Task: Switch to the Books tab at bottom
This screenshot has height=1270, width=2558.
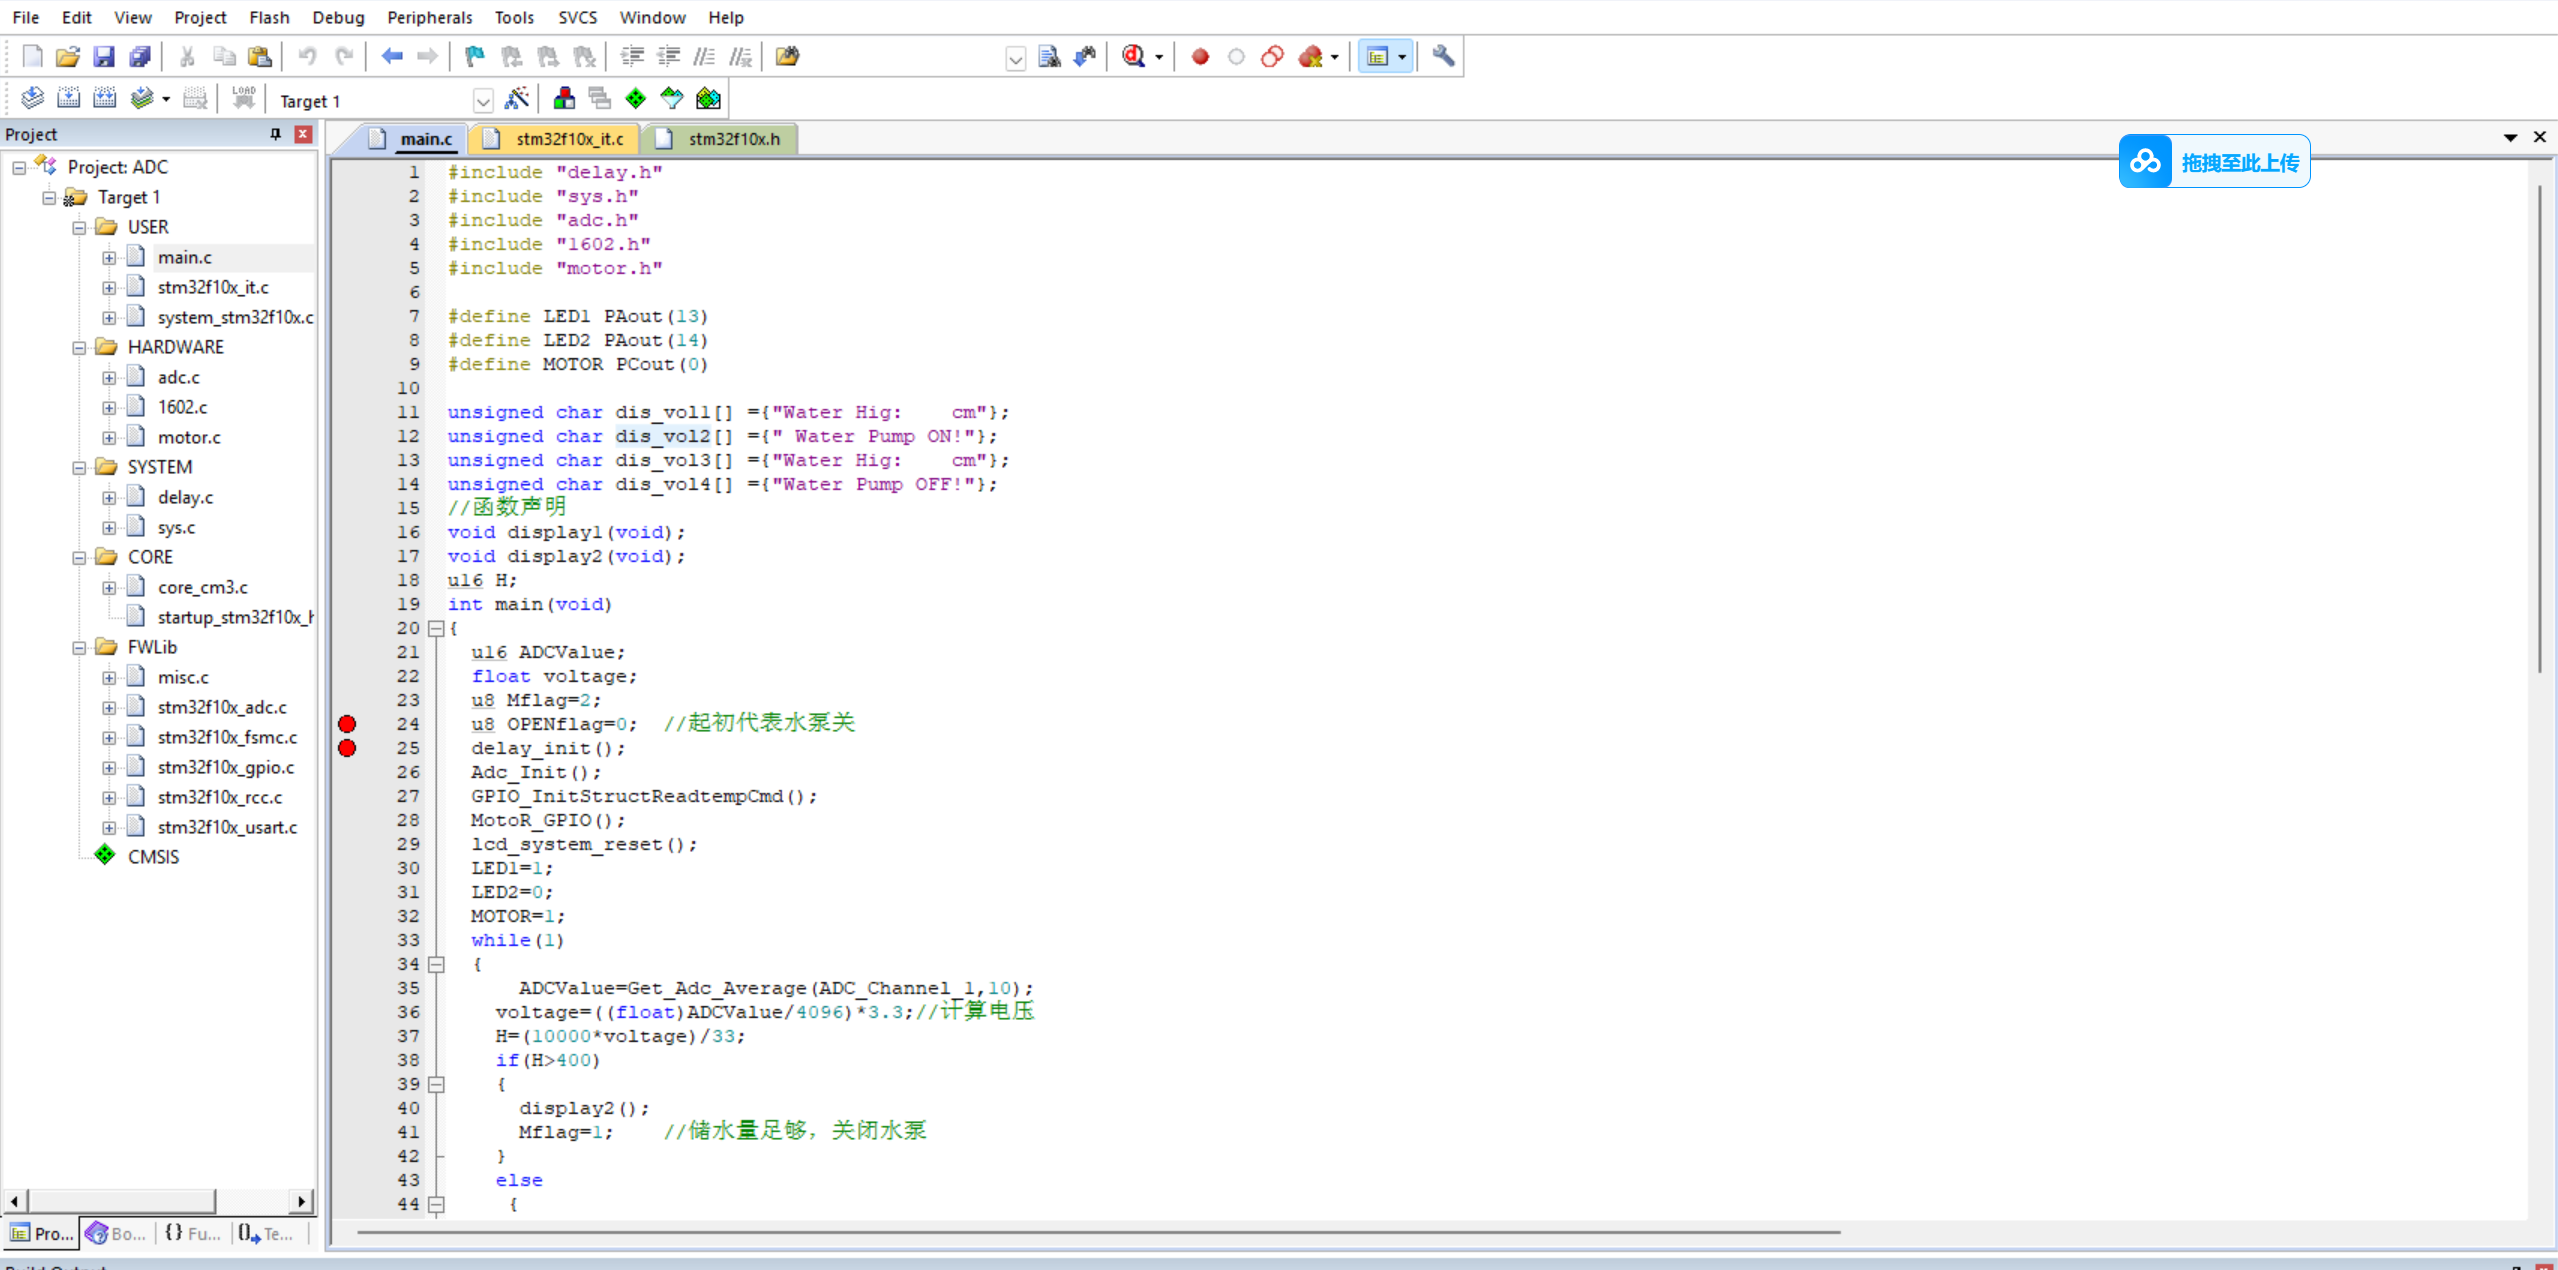Action: [x=117, y=1233]
